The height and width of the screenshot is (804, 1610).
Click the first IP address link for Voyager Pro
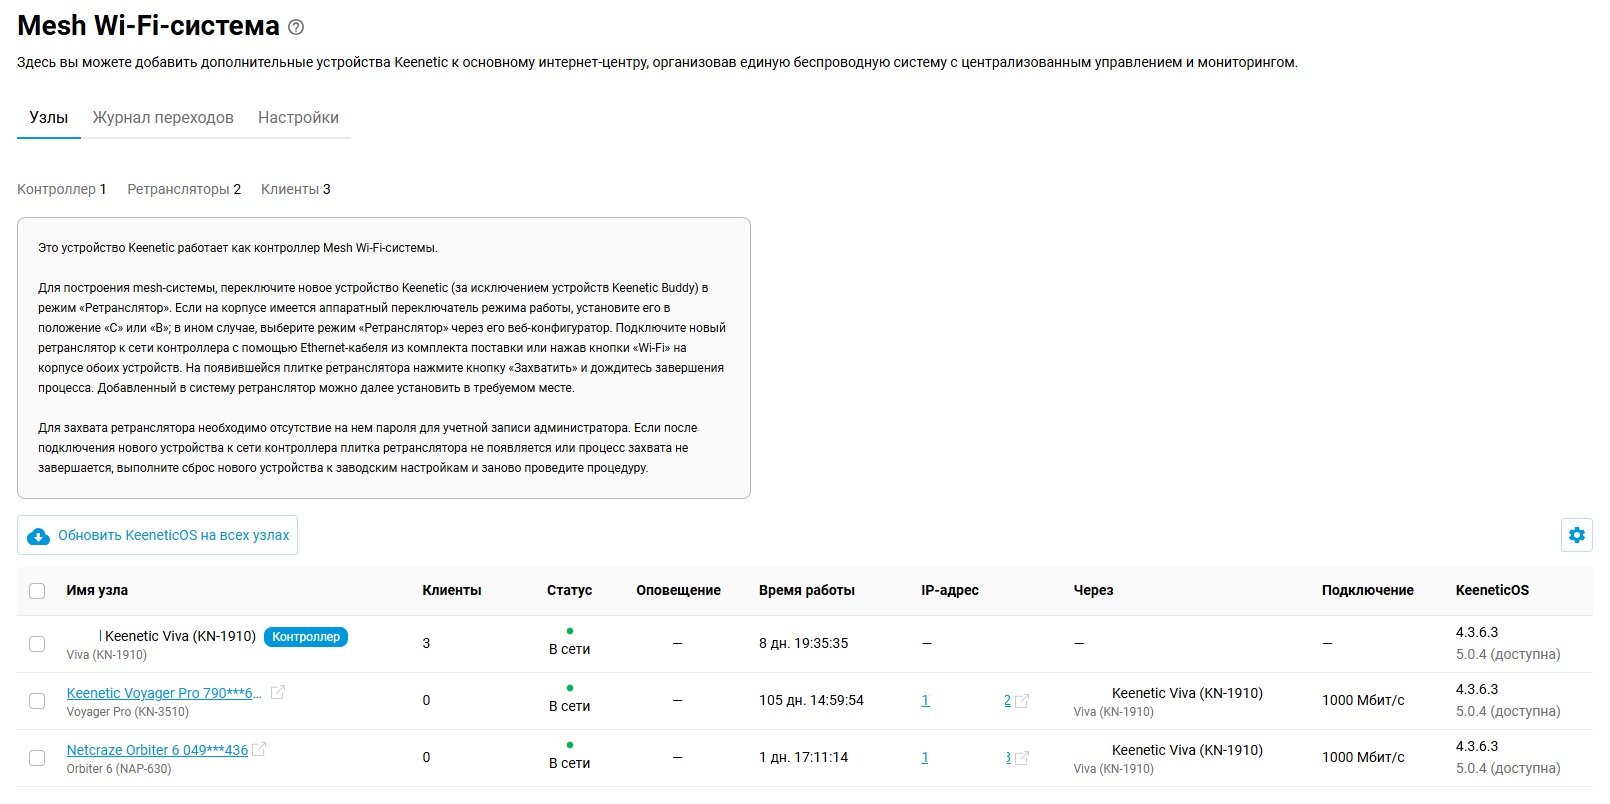pyautogui.click(x=925, y=700)
